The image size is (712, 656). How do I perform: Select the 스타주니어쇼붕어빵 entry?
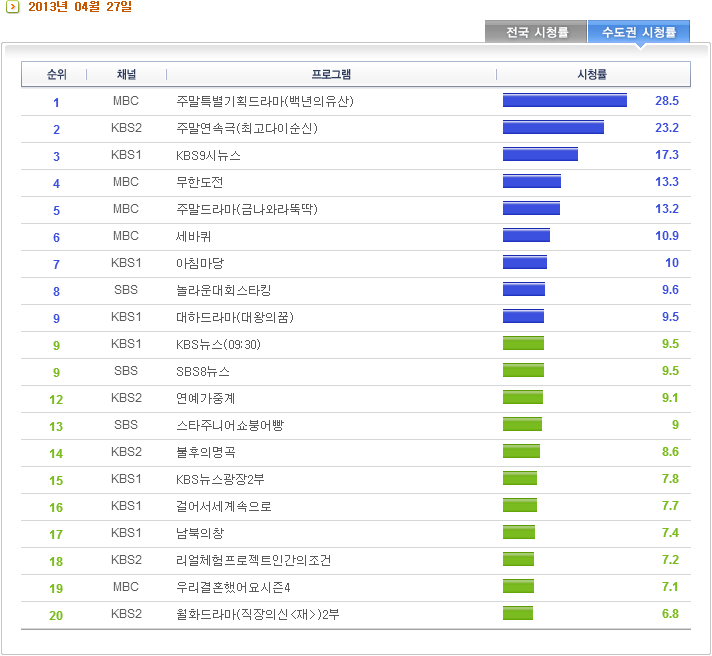click(230, 425)
